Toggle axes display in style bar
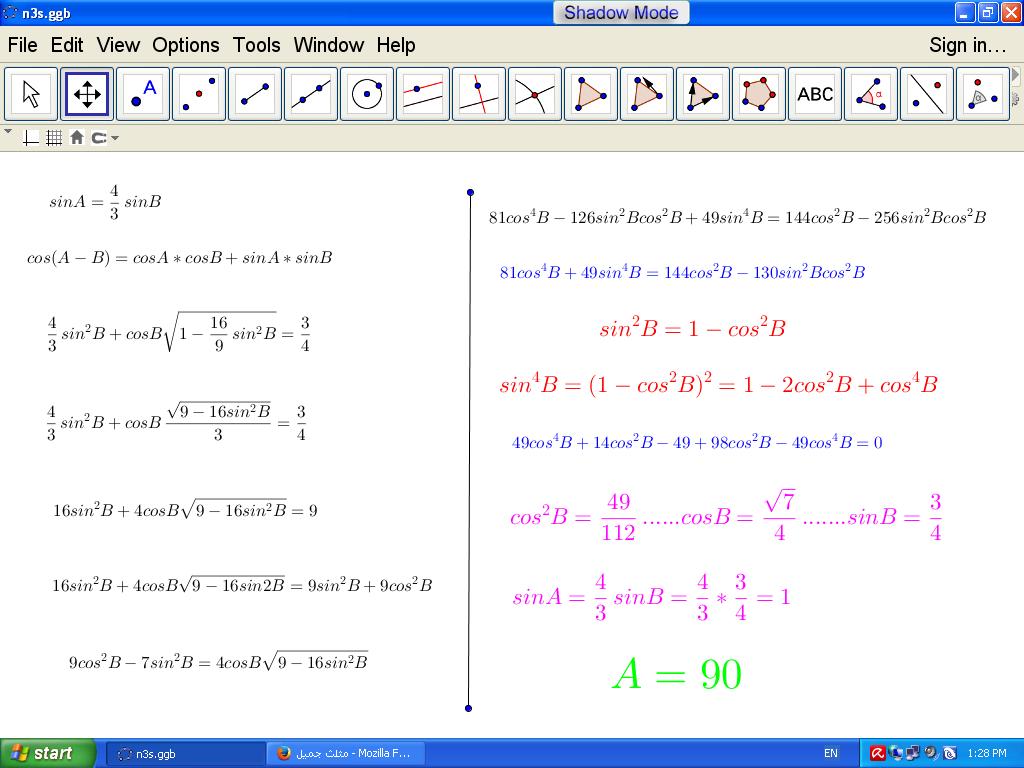1024x768 pixels. 31,138
